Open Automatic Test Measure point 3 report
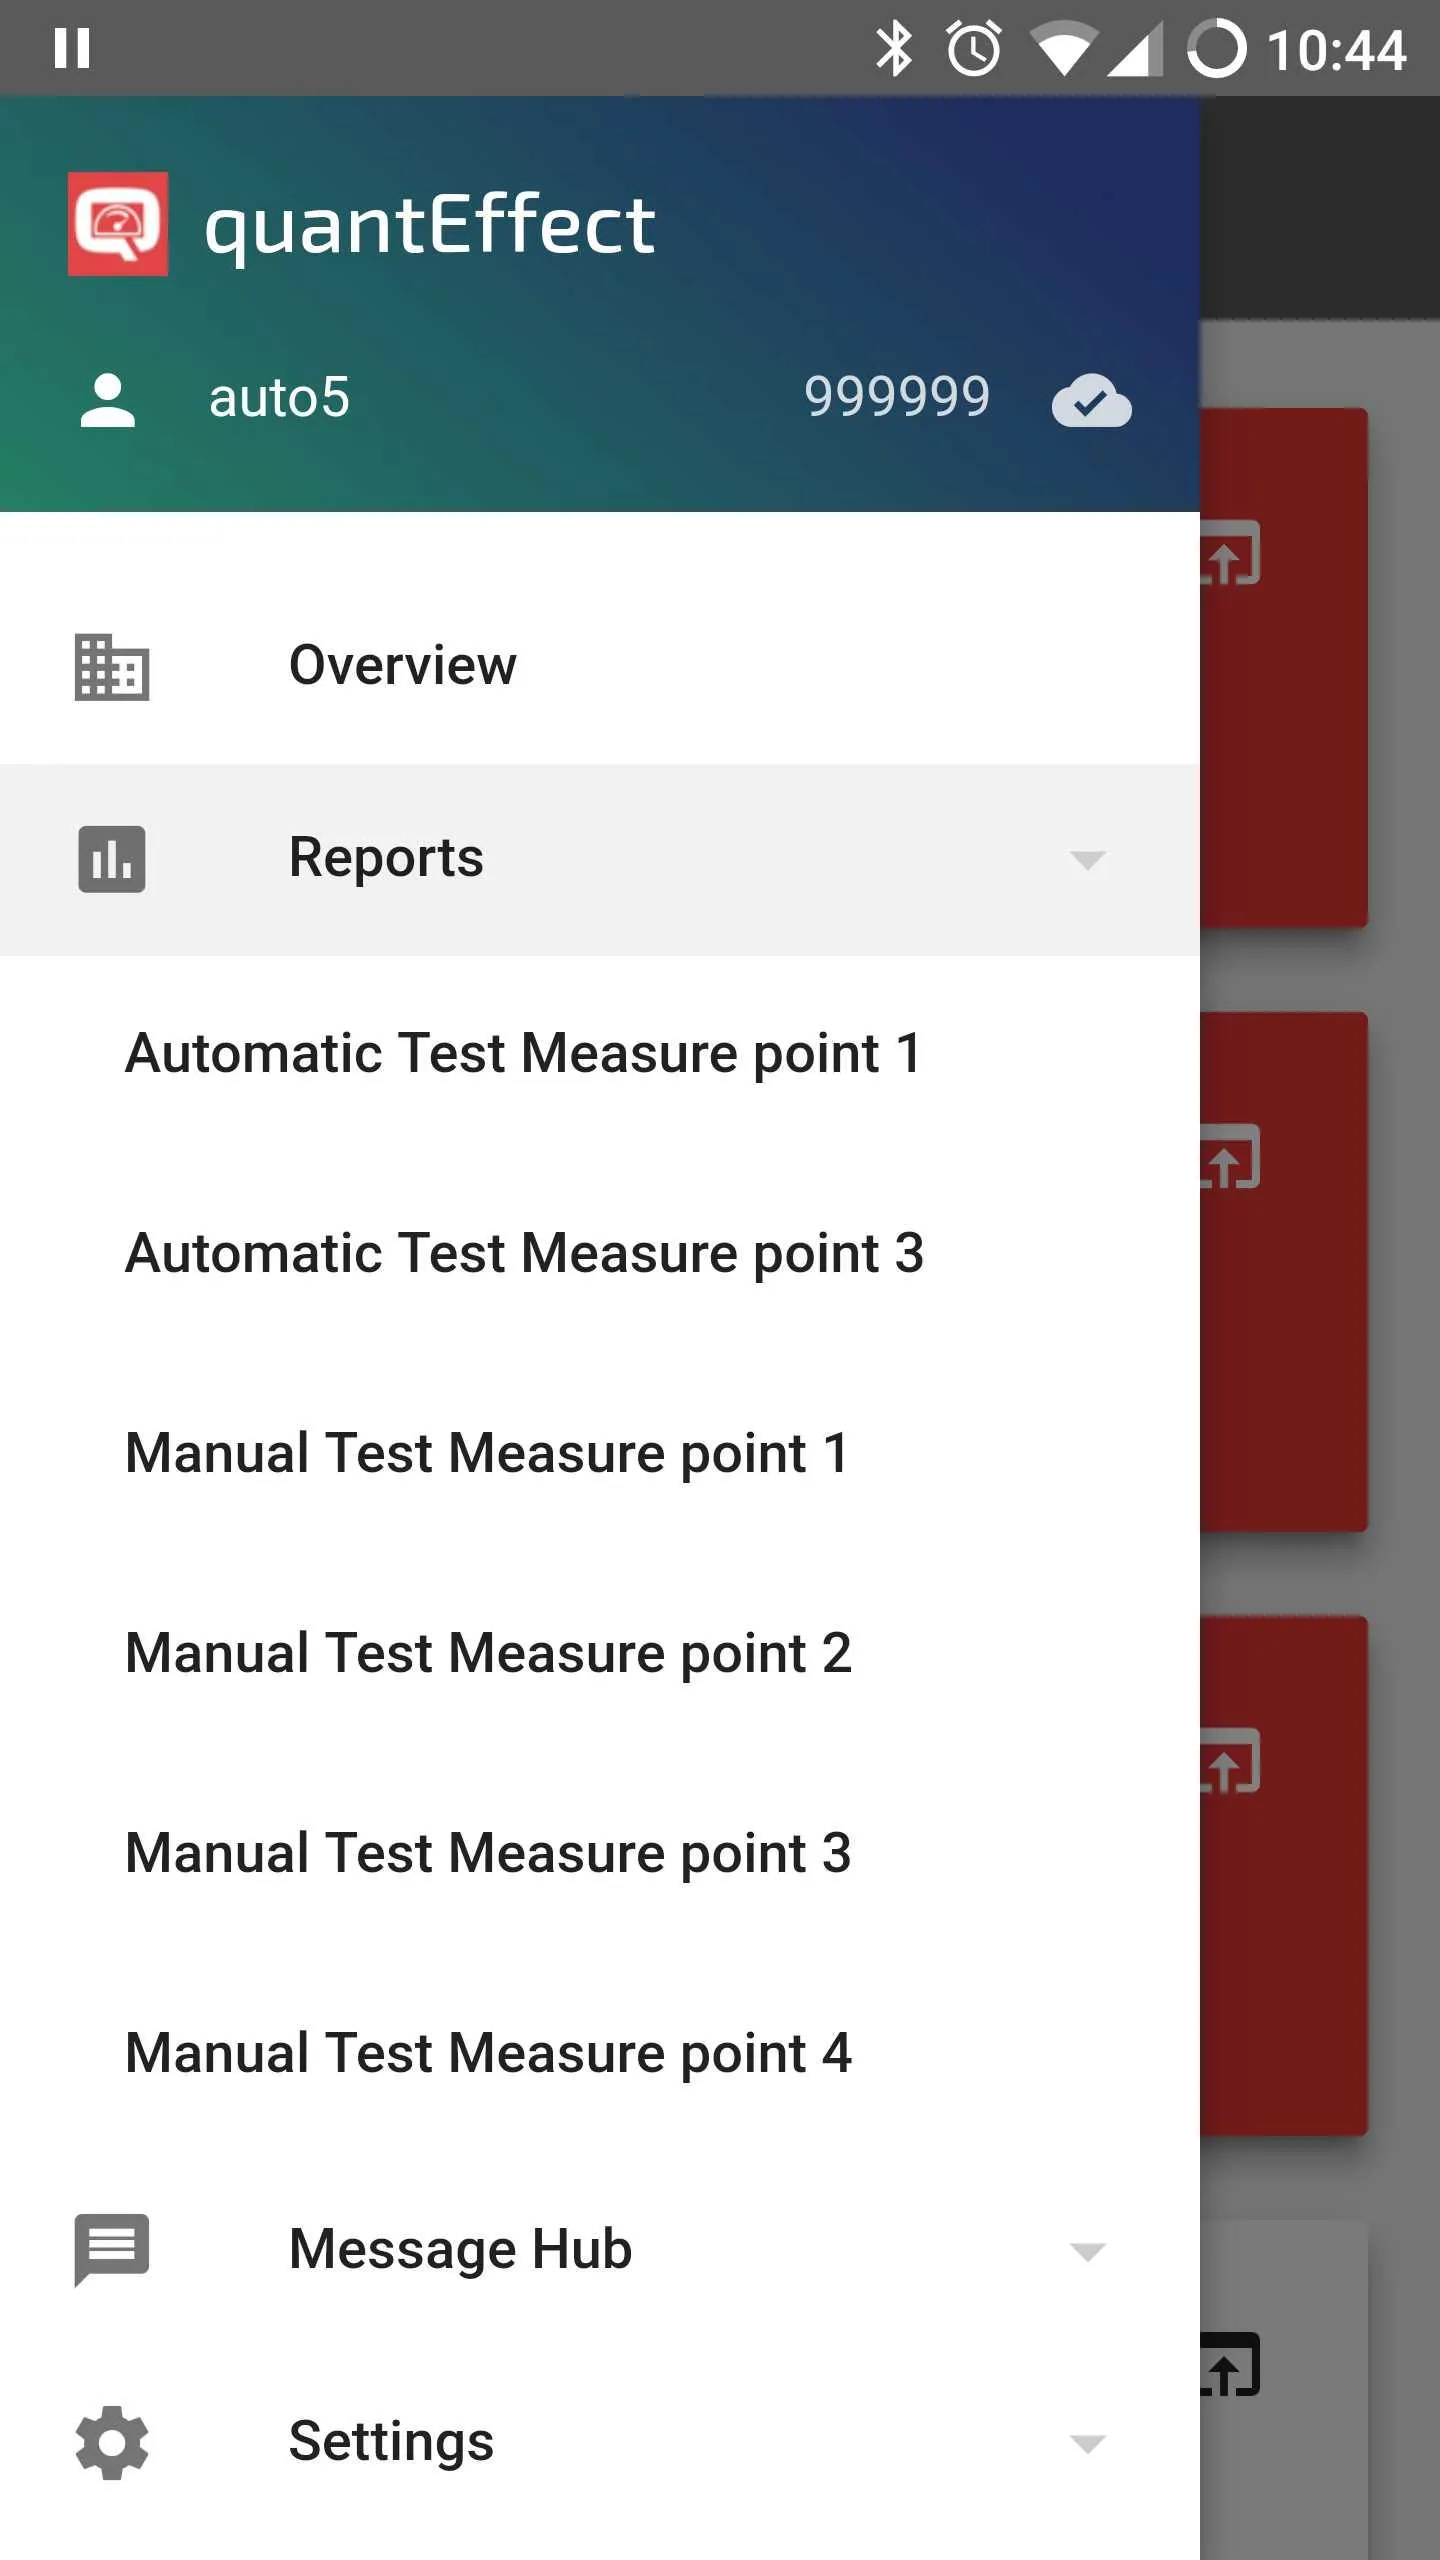Screen dimensions: 1440x2560 pos(600,1254)
